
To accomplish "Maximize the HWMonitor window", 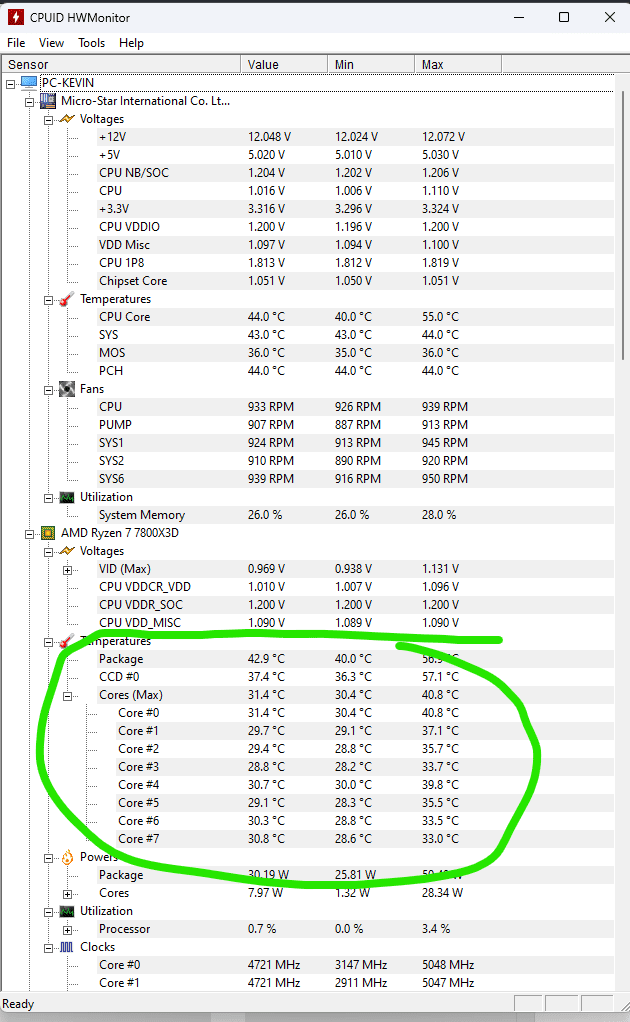I will (x=564, y=18).
